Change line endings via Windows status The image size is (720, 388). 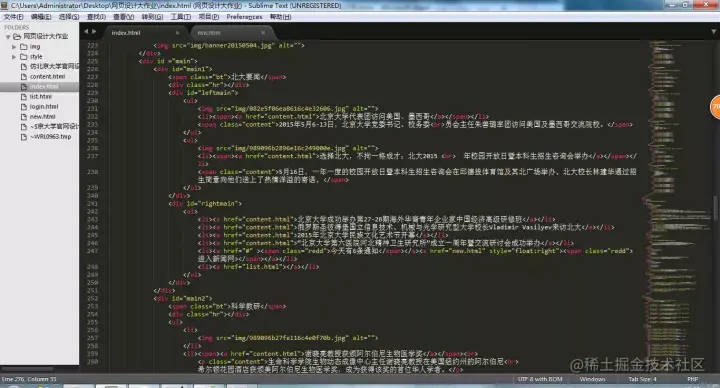point(592,379)
